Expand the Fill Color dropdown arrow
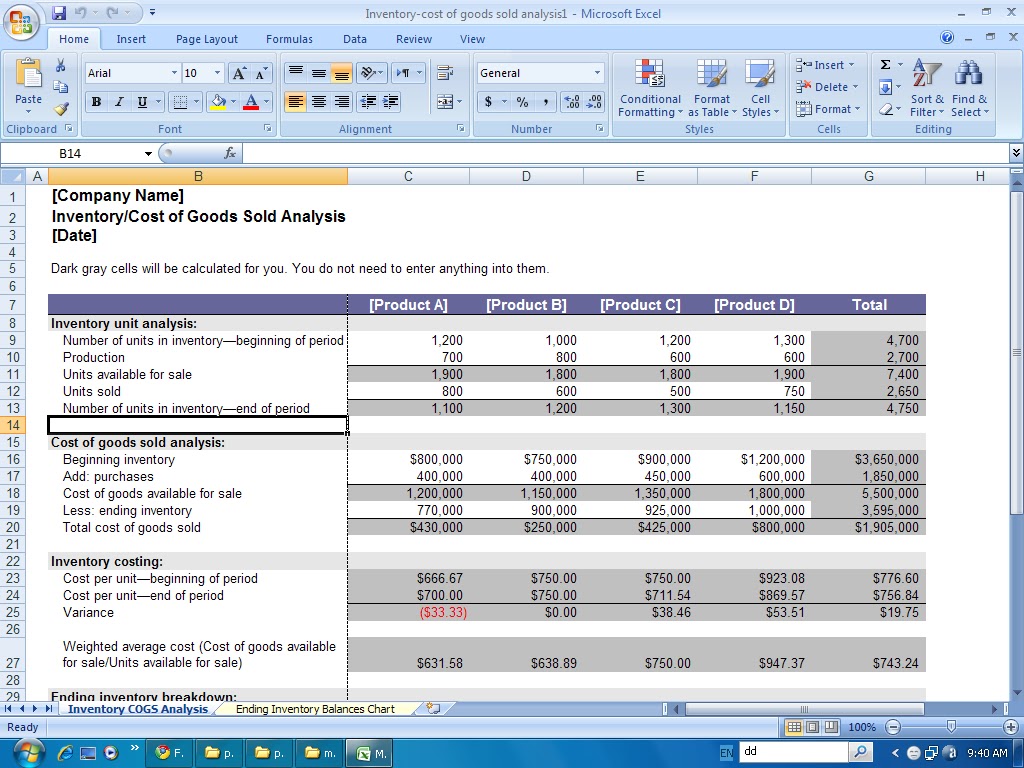Image resolution: width=1024 pixels, height=768 pixels. pos(232,103)
